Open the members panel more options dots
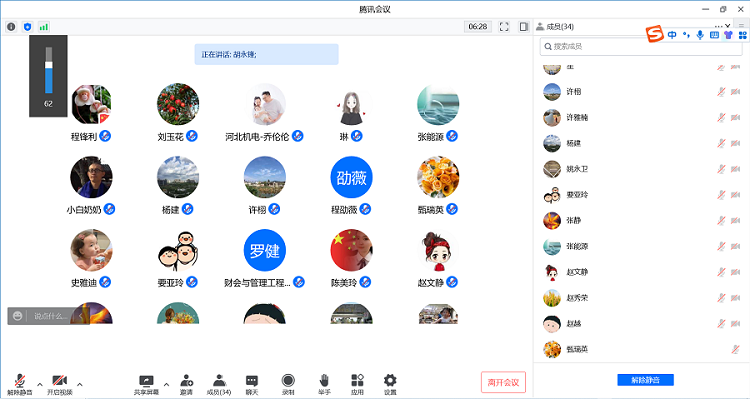The image size is (750, 399). point(718,26)
